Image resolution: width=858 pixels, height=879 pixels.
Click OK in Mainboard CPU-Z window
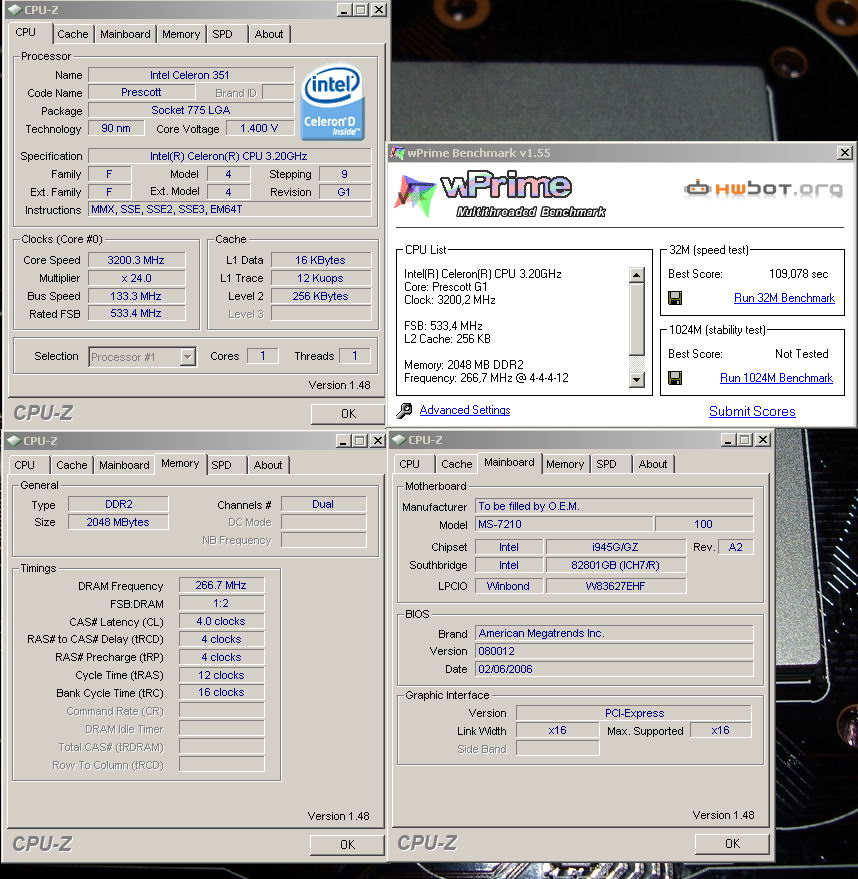[x=732, y=844]
